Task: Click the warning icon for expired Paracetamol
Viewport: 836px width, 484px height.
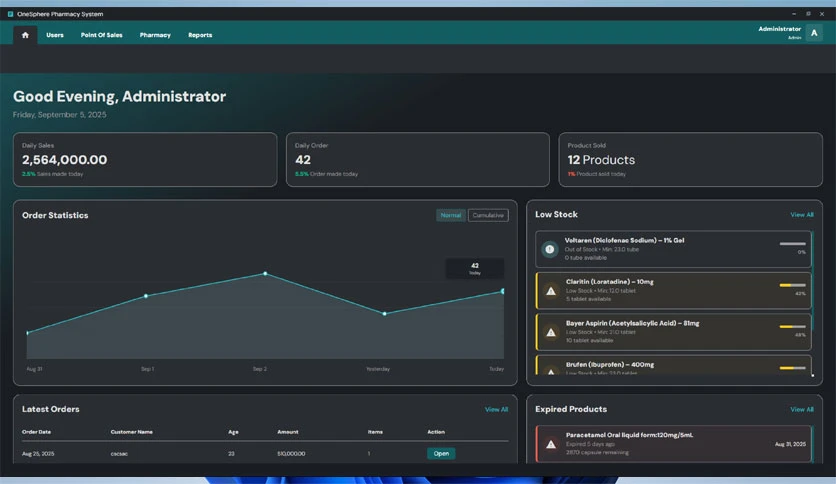Action: point(551,444)
